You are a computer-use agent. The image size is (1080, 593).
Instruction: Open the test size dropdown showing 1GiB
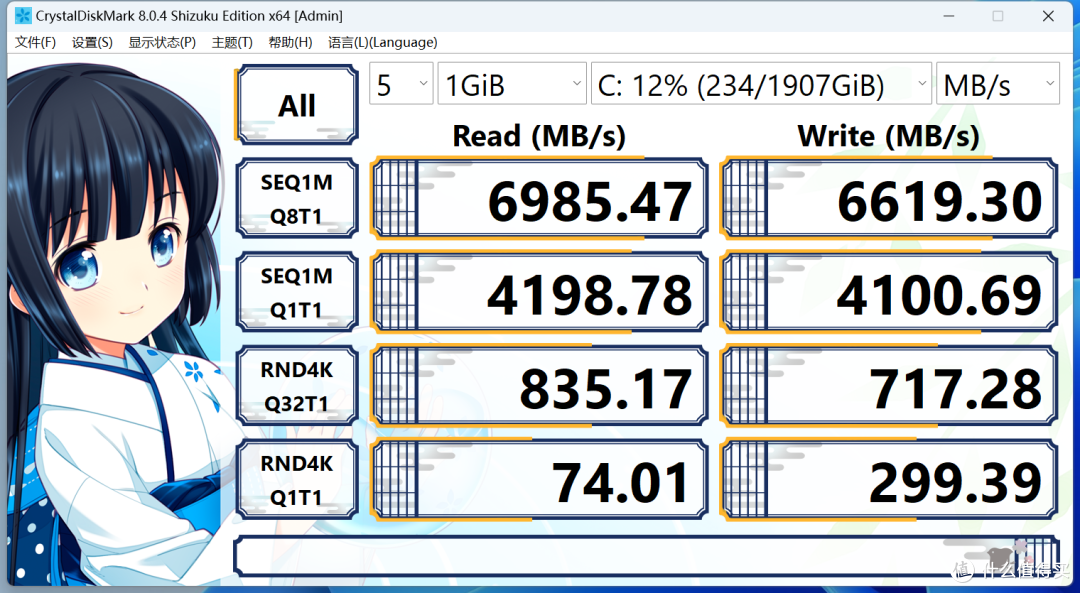coord(511,84)
